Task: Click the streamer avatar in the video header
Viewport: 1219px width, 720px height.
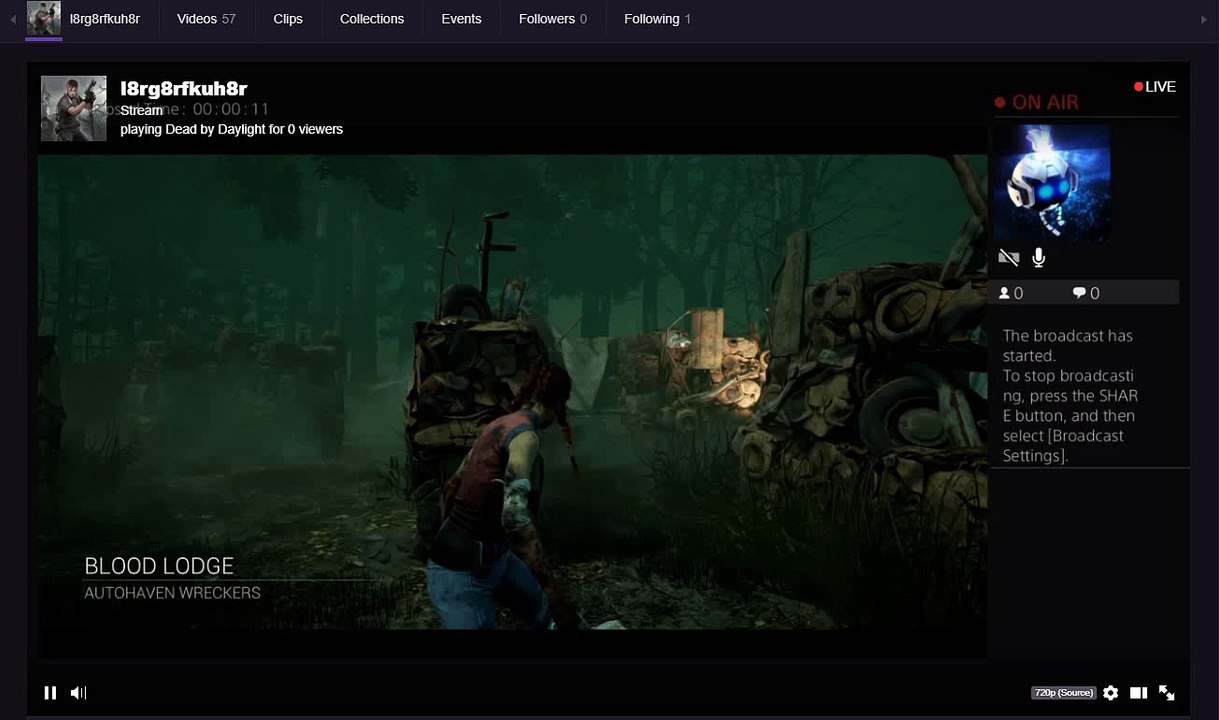Action: (x=74, y=108)
